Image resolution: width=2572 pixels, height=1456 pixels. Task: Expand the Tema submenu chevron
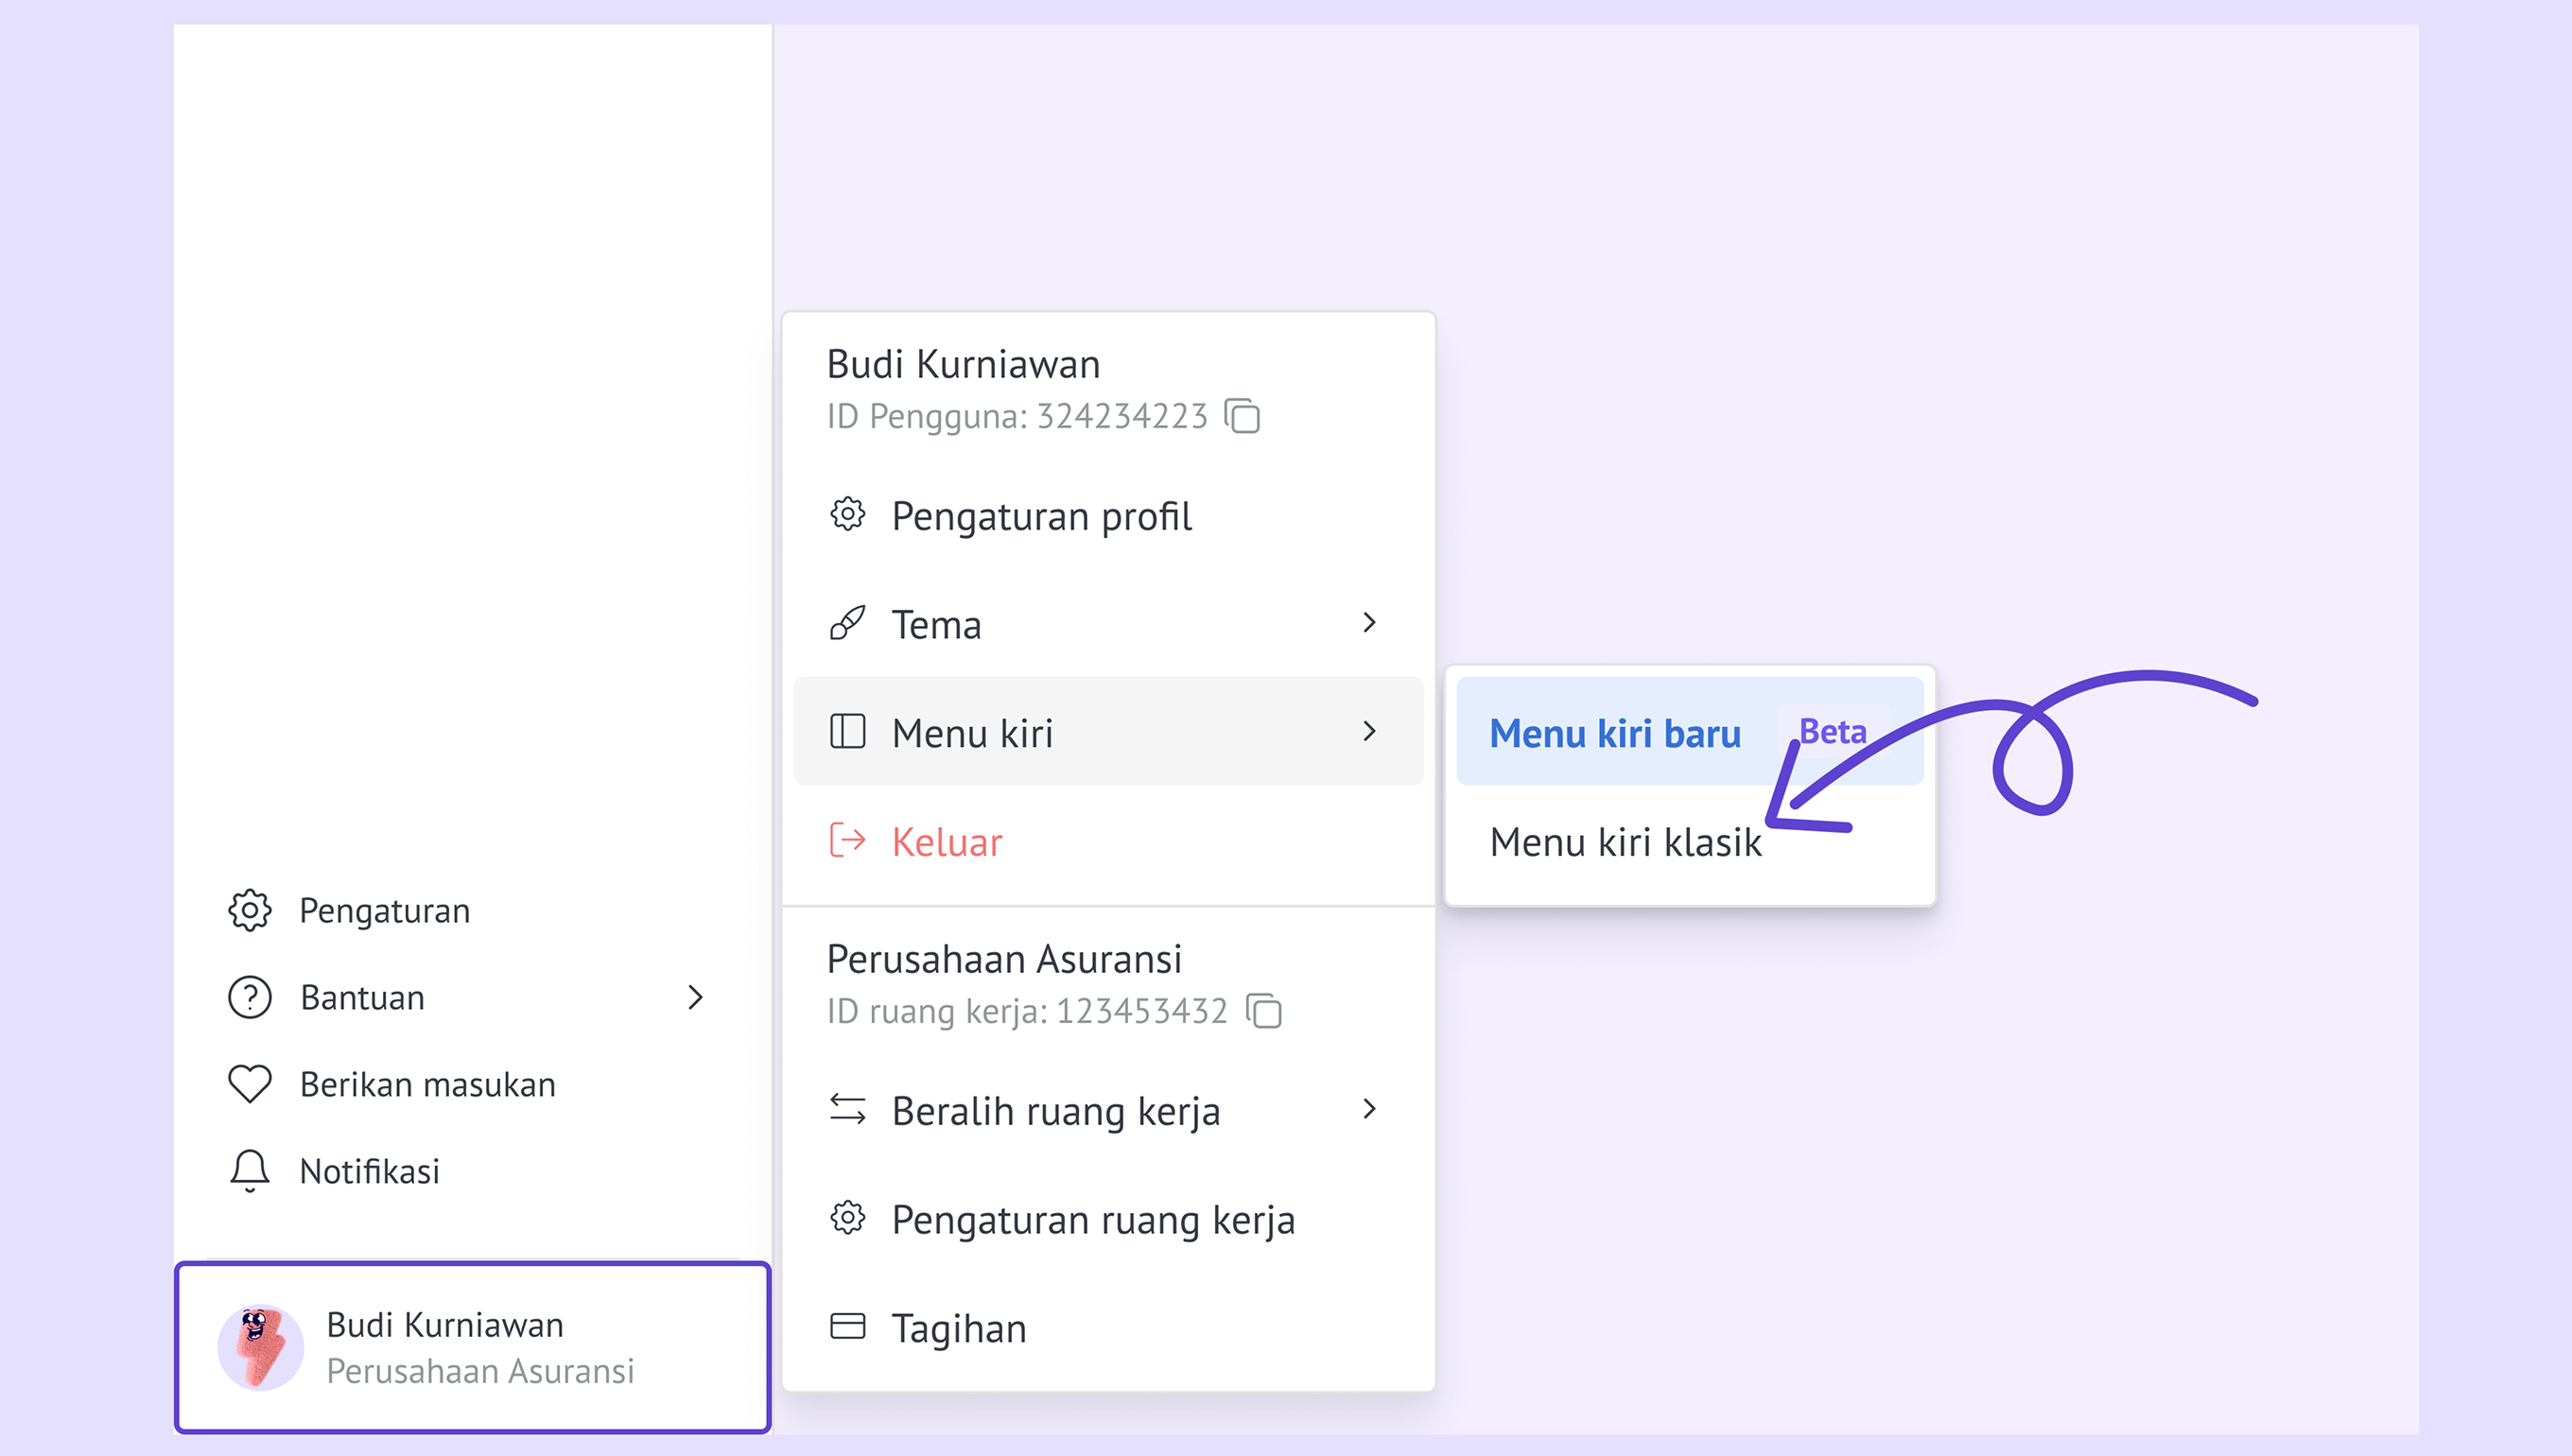click(x=1369, y=623)
